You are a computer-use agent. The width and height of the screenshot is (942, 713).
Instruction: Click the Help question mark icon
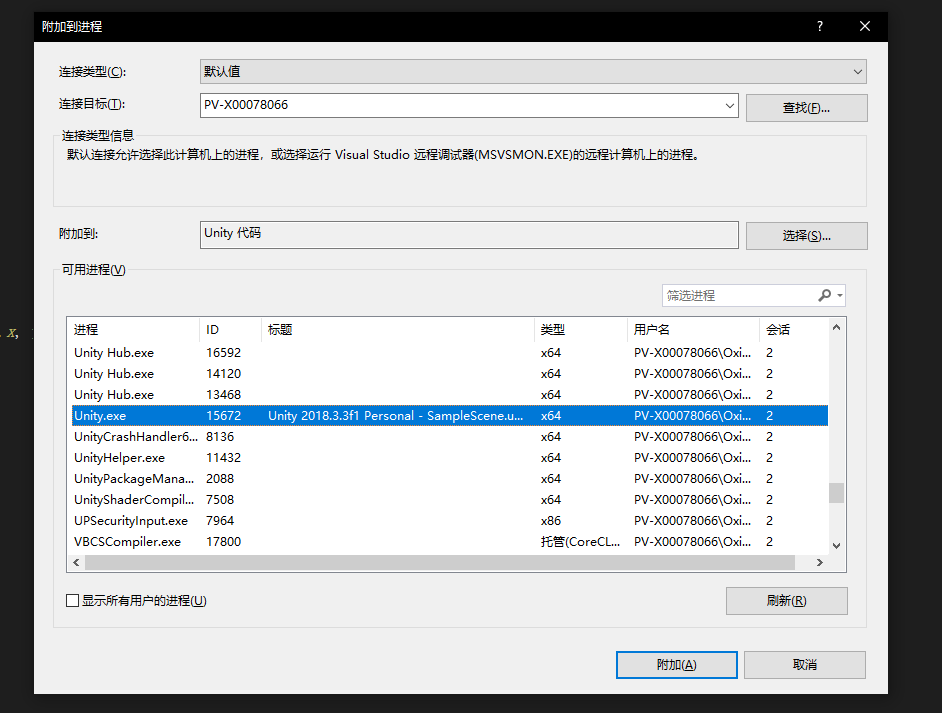[x=819, y=26]
